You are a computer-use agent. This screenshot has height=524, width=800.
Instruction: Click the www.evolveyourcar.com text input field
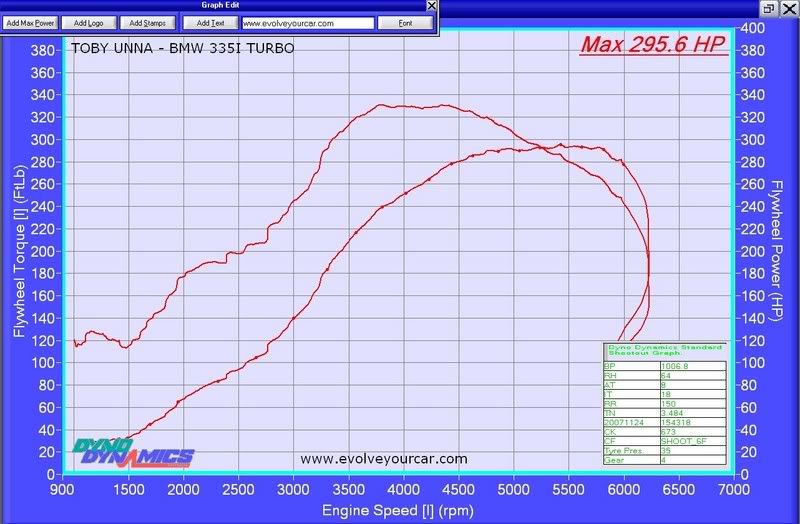307,22
